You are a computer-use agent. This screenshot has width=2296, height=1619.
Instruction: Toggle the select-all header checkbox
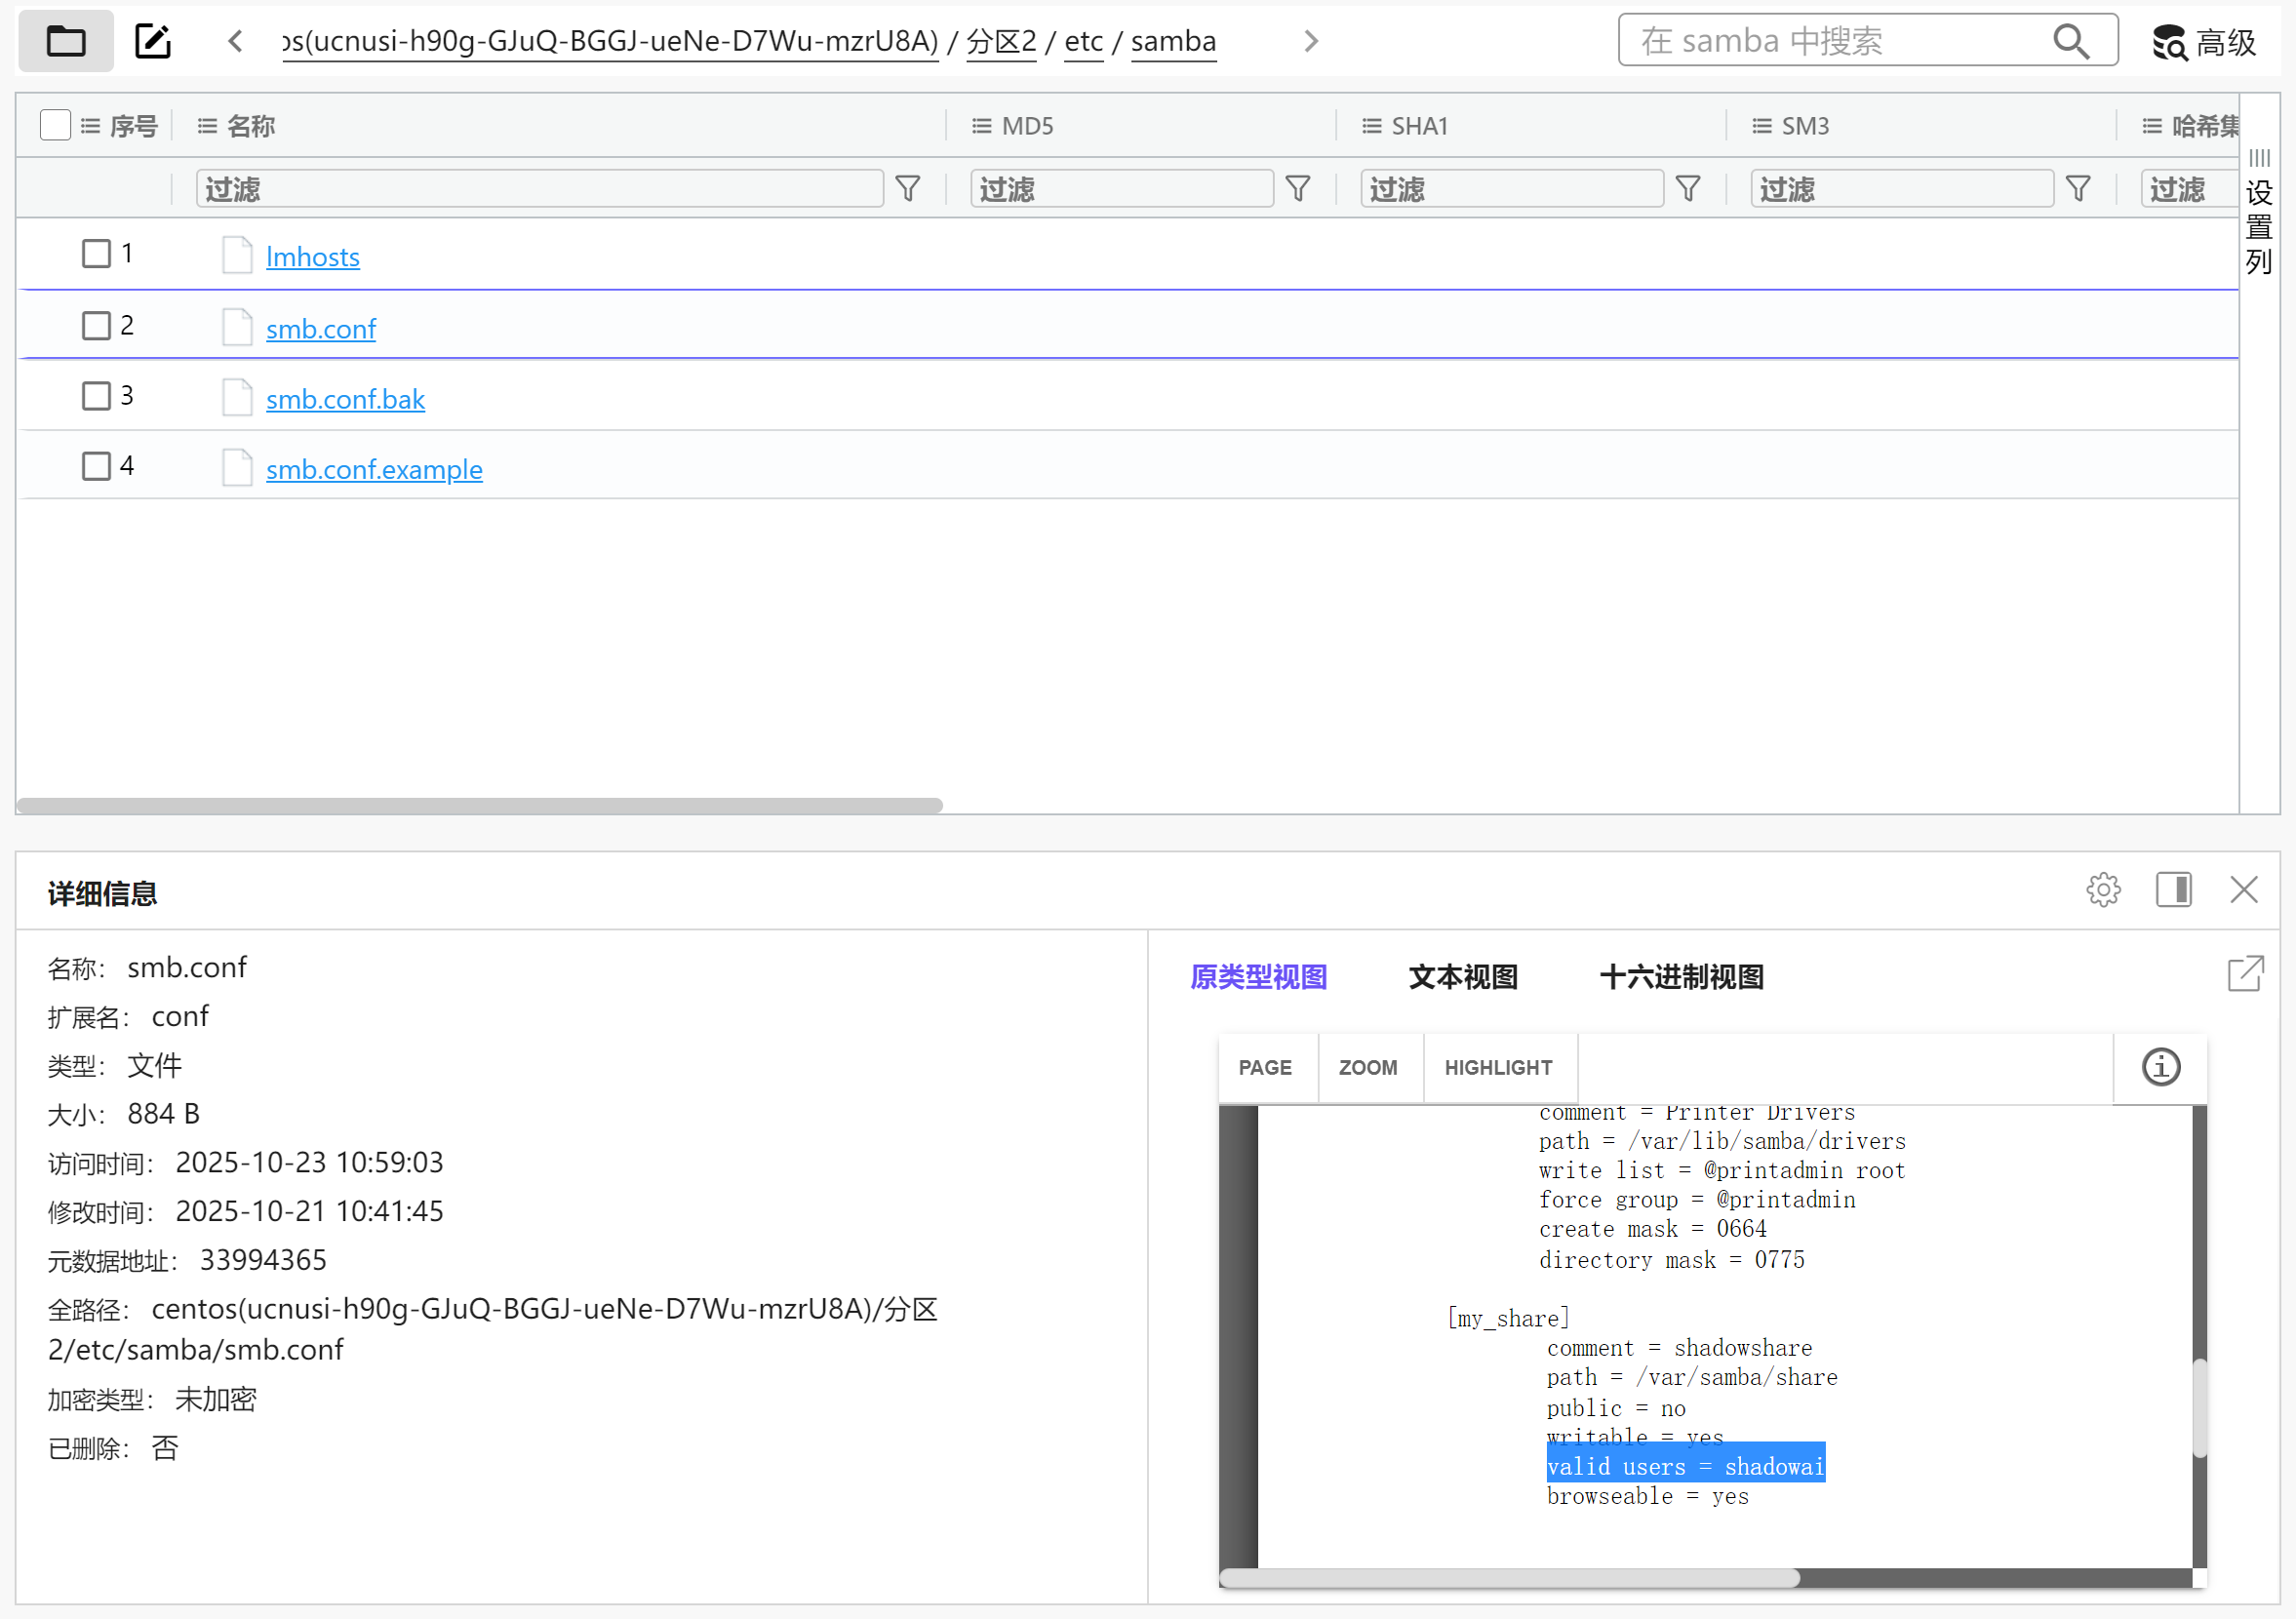[55, 126]
